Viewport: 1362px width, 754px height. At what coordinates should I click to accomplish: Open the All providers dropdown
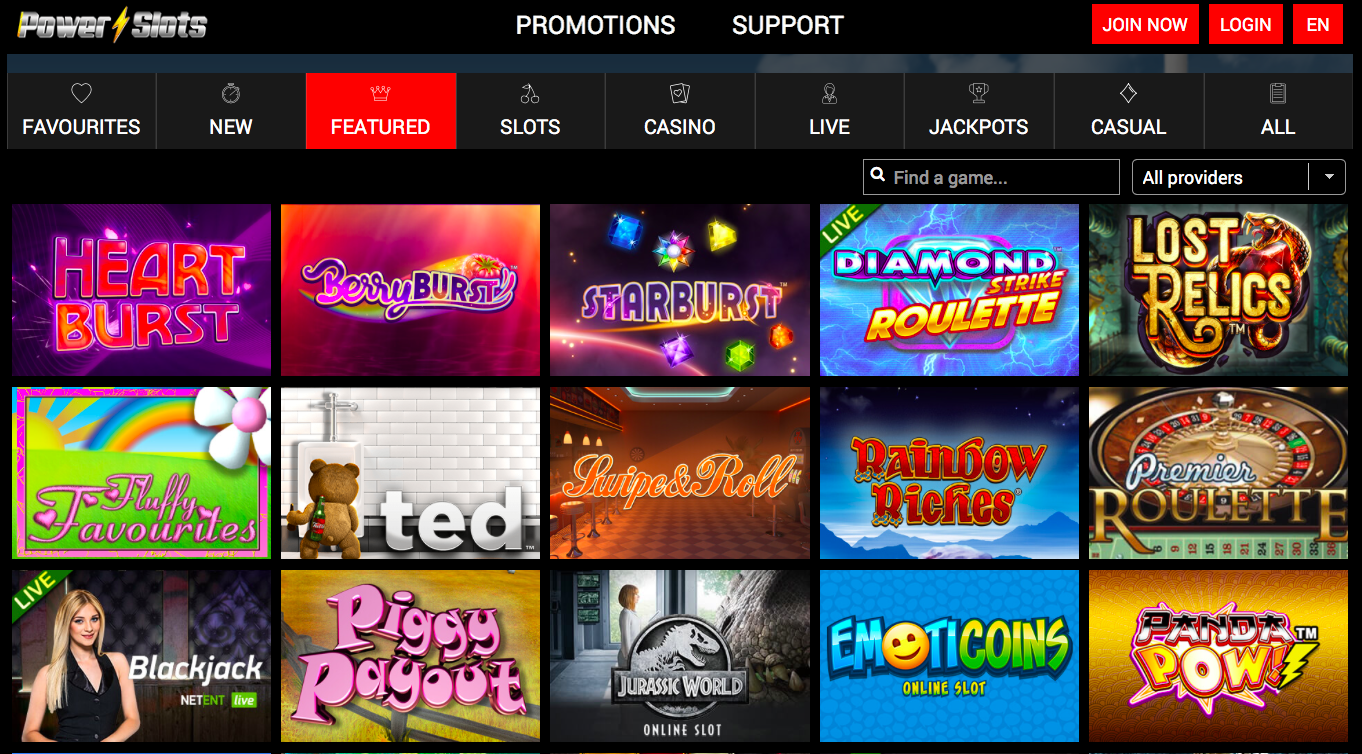[x=1238, y=177]
